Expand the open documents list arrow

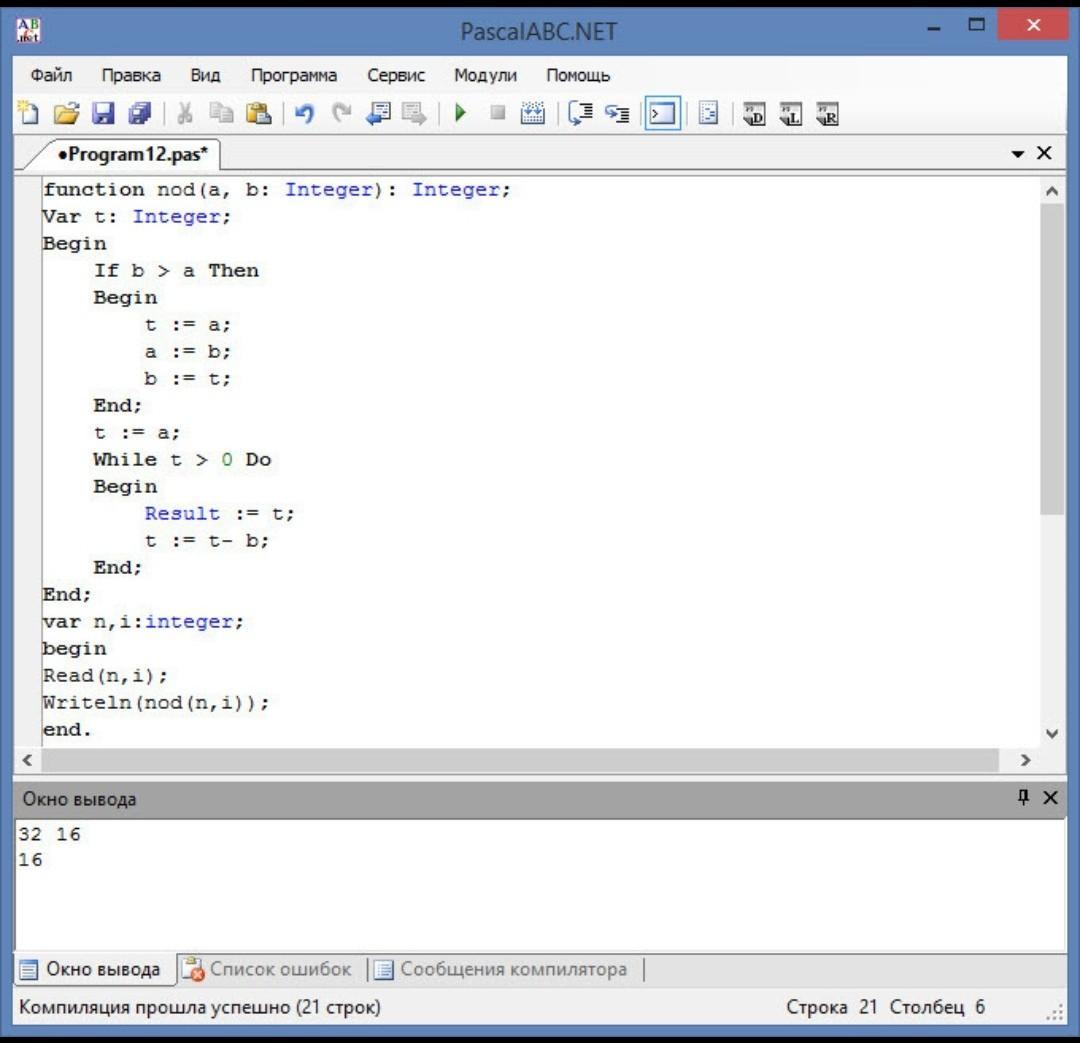1018,154
